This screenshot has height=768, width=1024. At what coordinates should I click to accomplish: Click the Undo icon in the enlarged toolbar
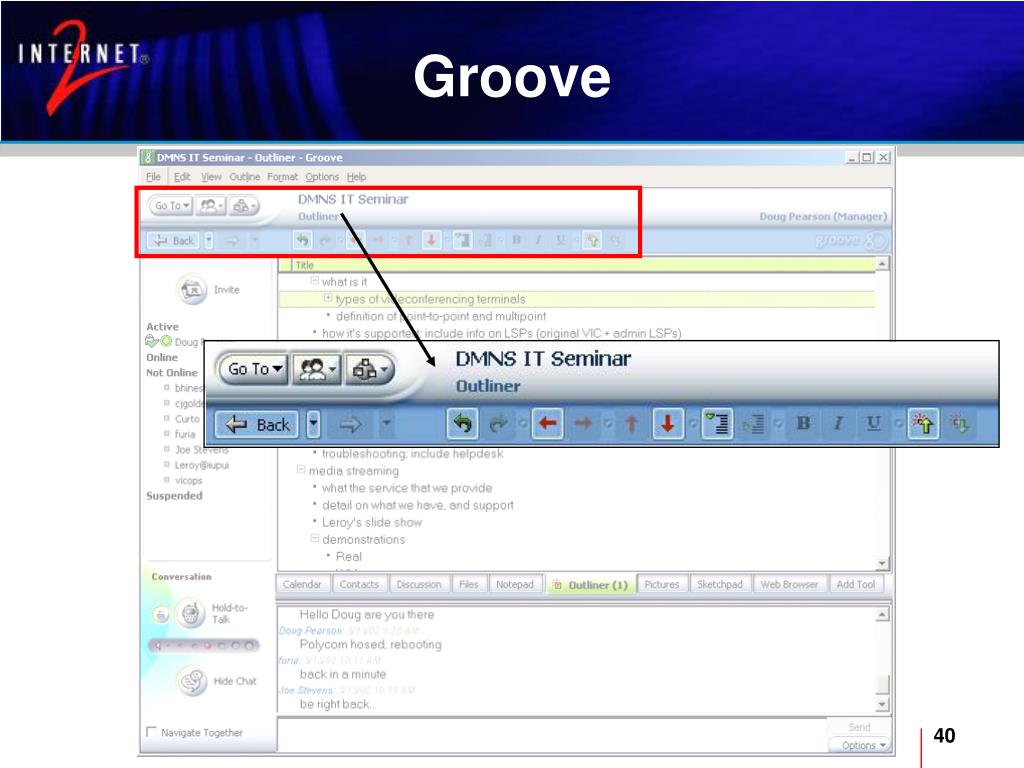coord(463,424)
